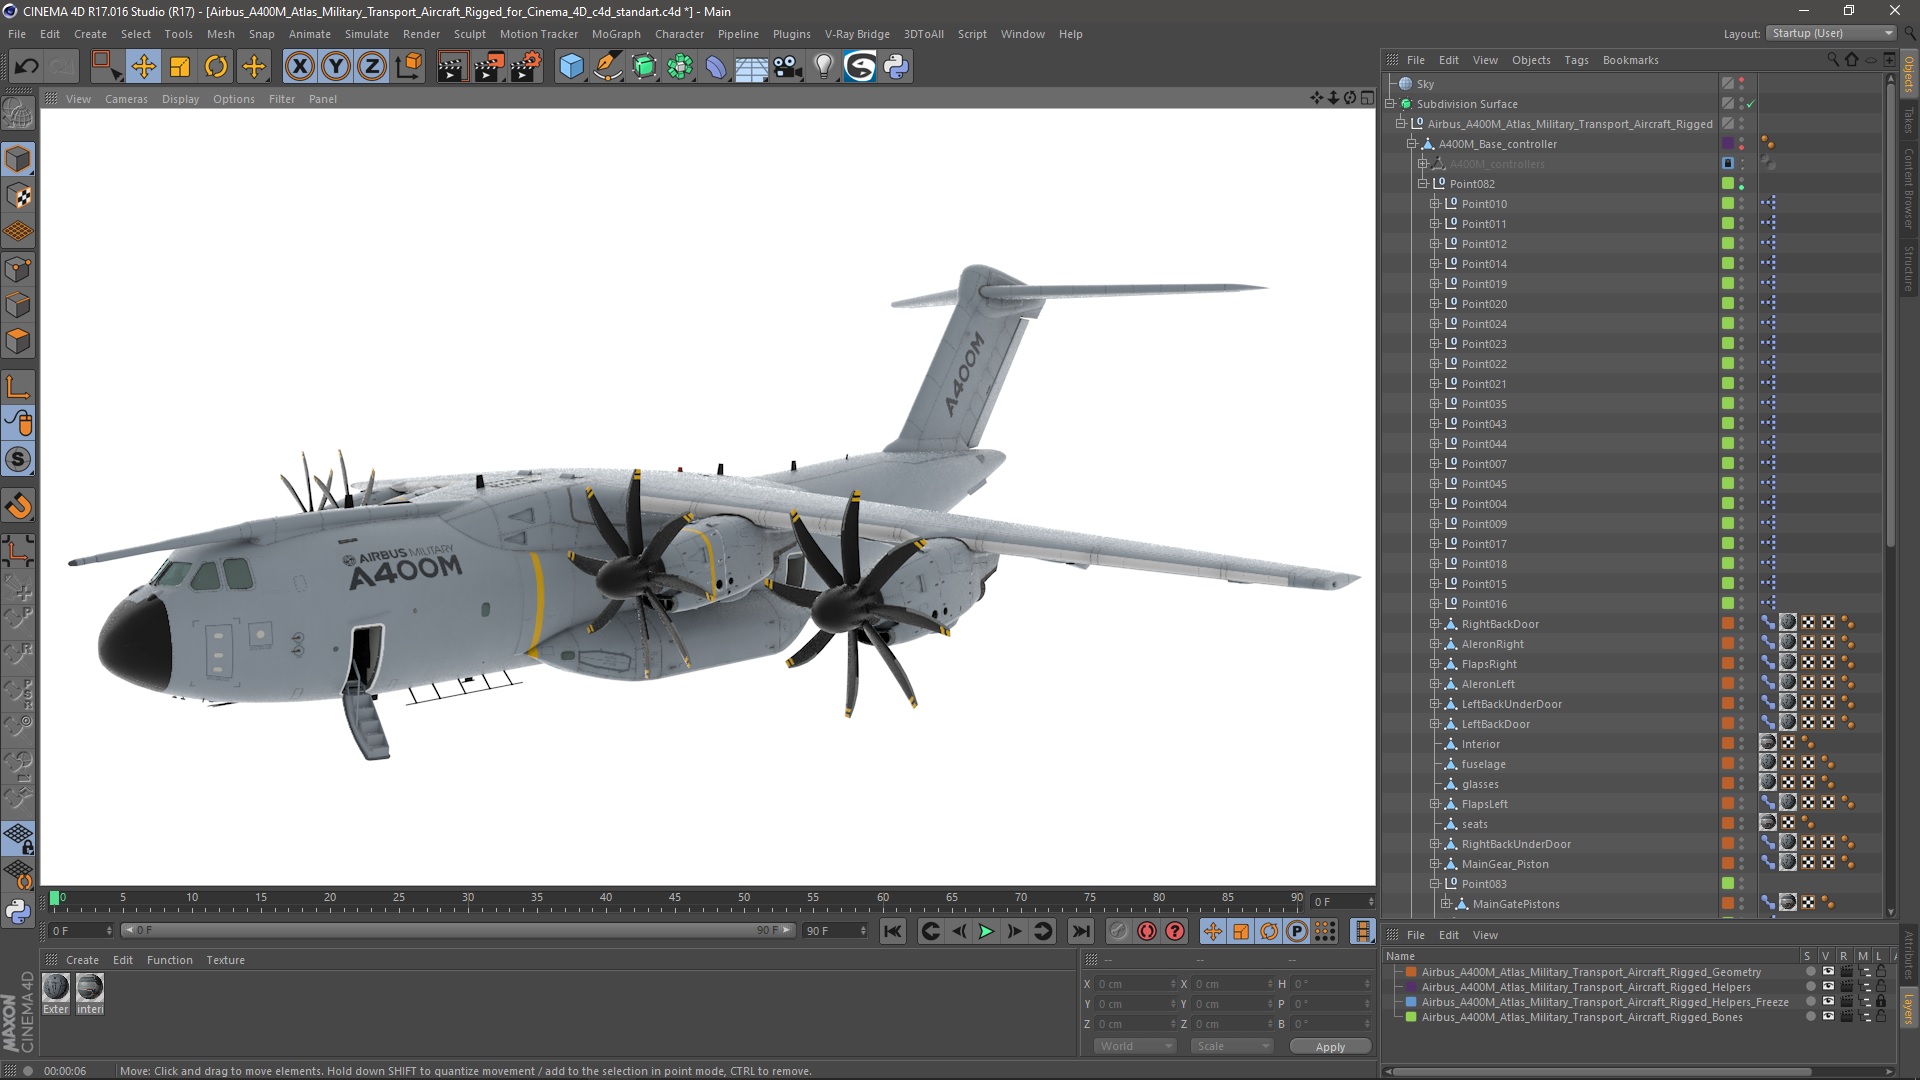Expand the Point010 object
1920x1080 pixels.
pyautogui.click(x=1434, y=204)
